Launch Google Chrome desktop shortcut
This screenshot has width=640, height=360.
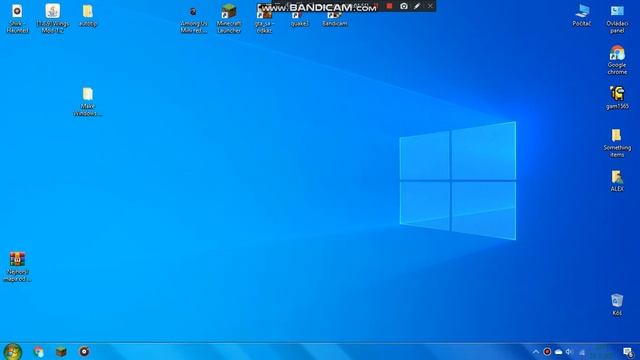coord(617,60)
